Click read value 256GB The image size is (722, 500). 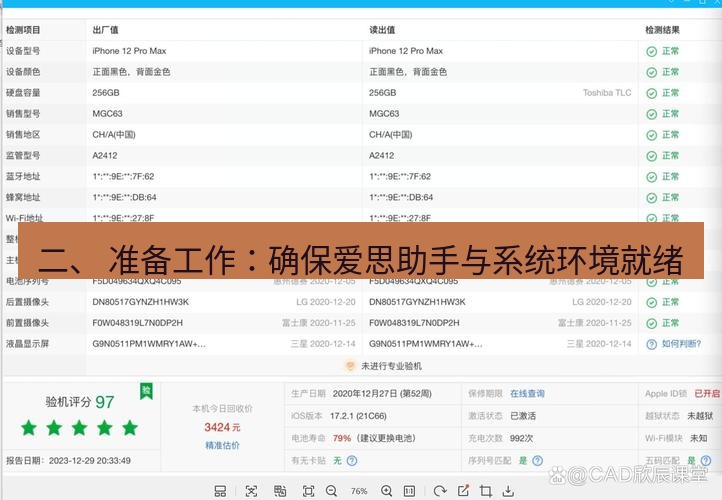tap(383, 93)
